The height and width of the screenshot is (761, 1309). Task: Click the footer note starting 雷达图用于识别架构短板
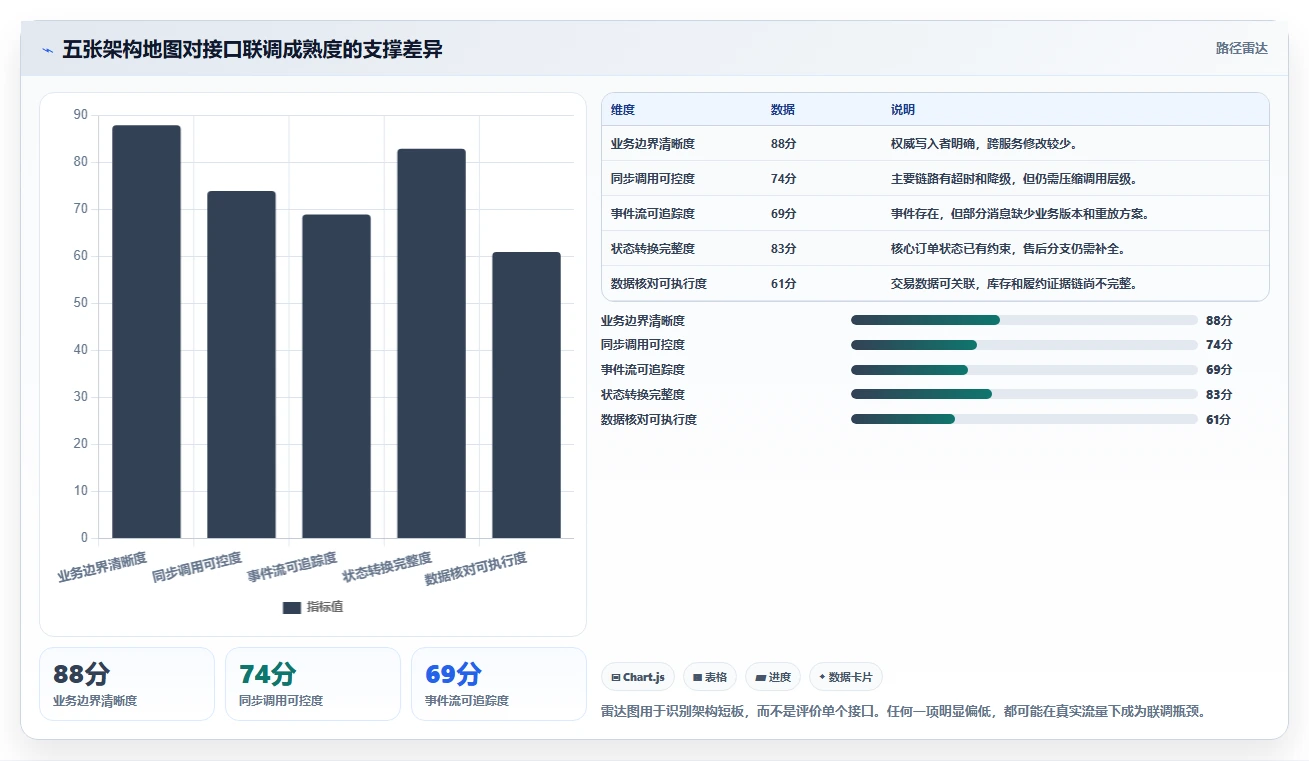[x=903, y=712]
